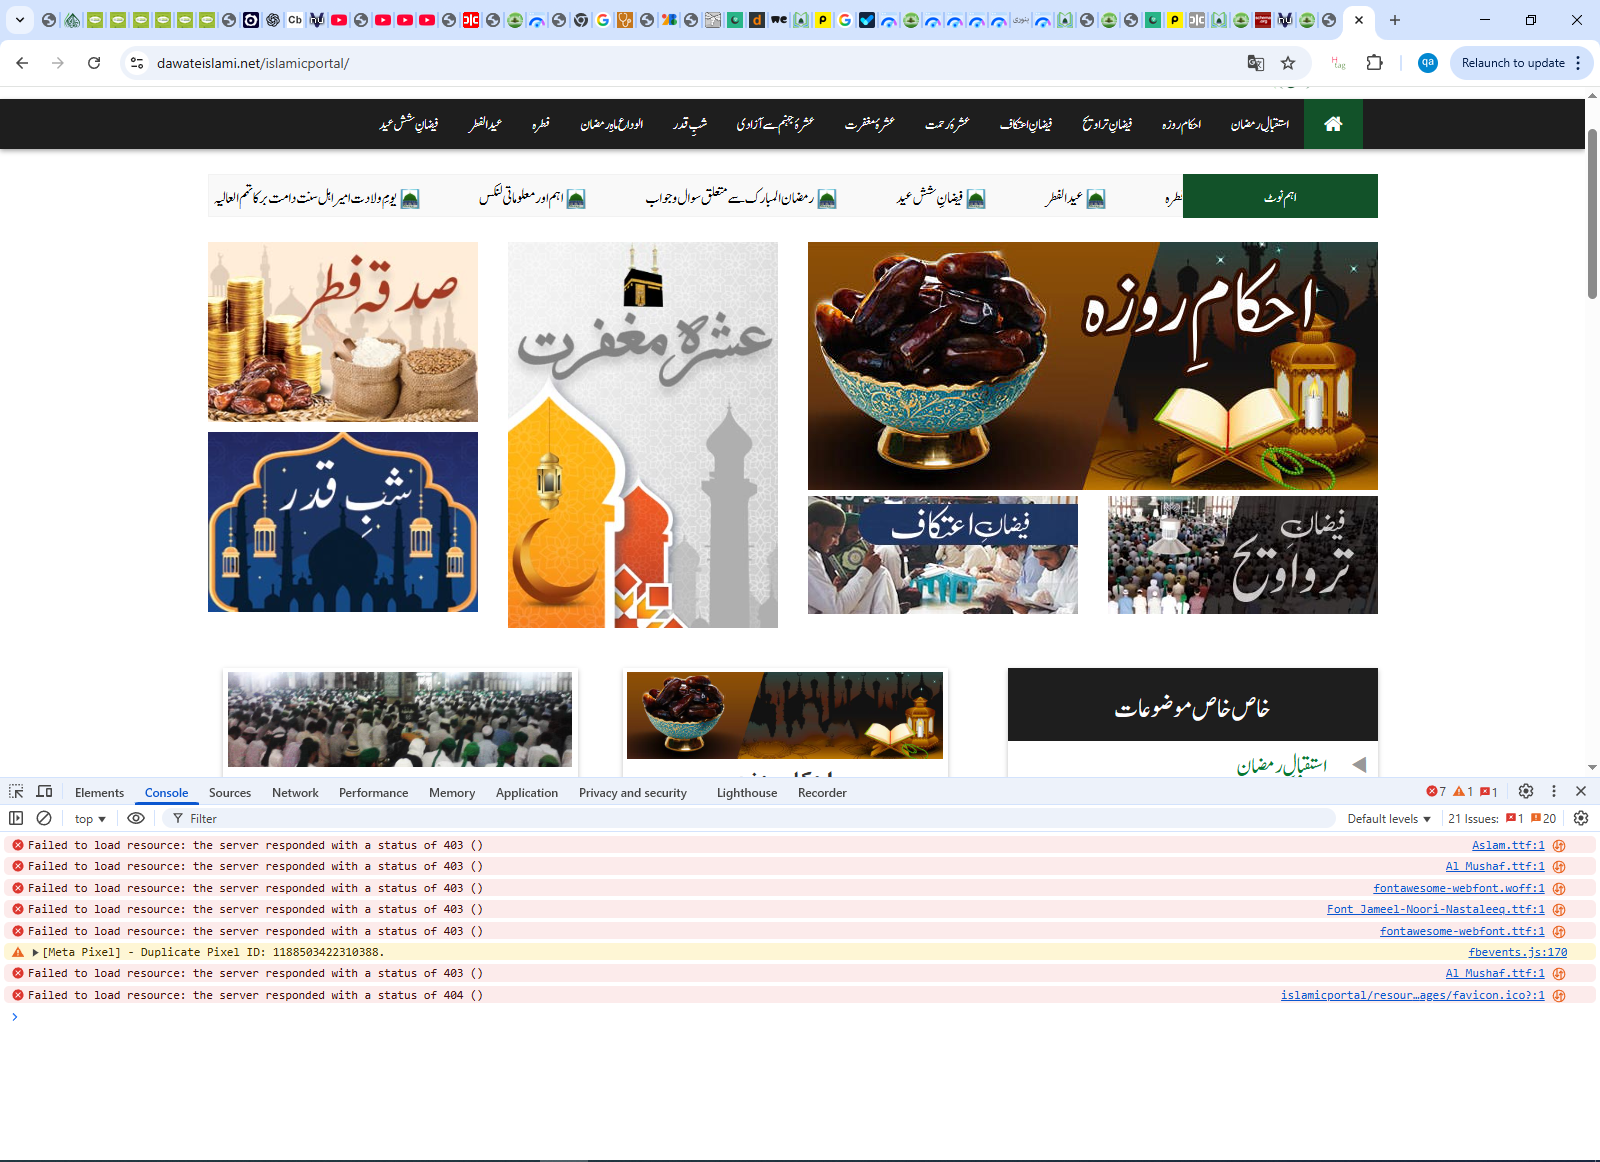Click the page vertical scrollbar thumb
1600x1162 pixels.
(x=1592, y=210)
